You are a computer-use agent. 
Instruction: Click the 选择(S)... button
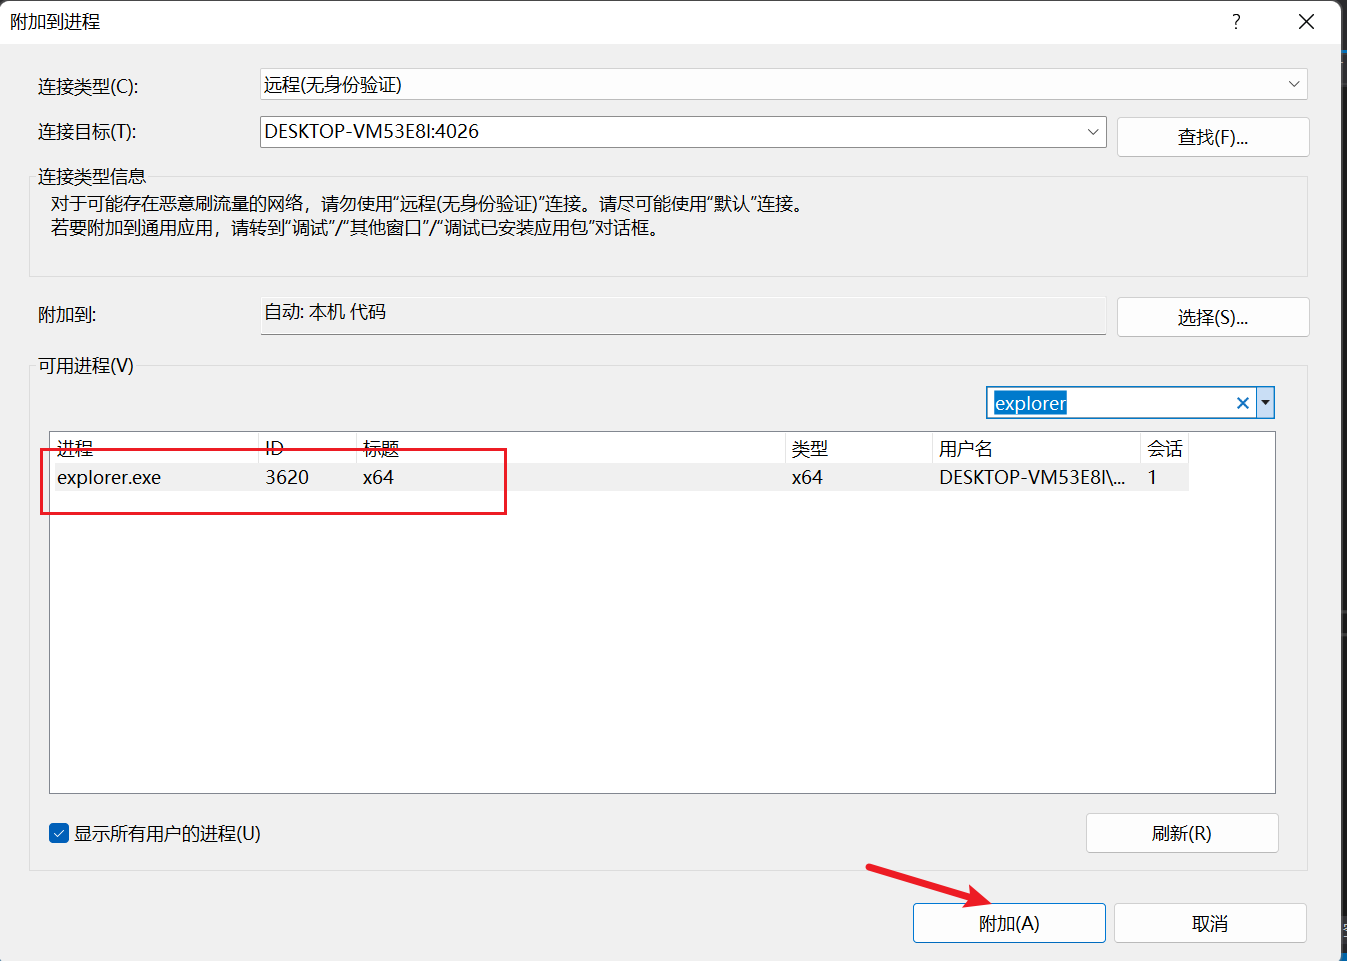click(1212, 317)
